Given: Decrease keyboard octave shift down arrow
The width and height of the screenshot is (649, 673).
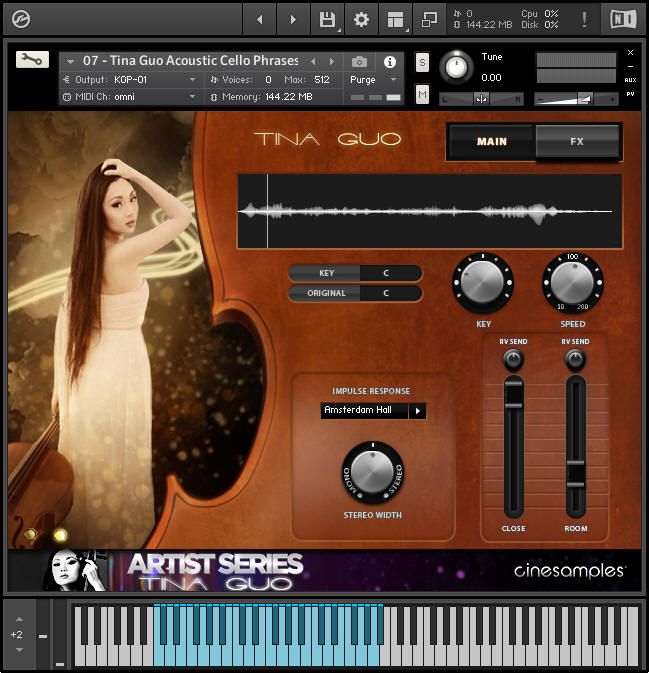Looking at the screenshot, I should tap(19, 650).
